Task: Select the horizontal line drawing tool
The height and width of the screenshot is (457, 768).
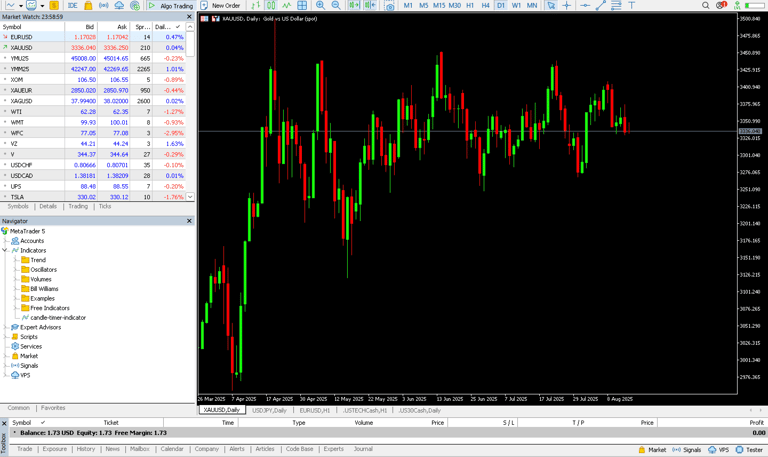Action: click(x=585, y=5)
